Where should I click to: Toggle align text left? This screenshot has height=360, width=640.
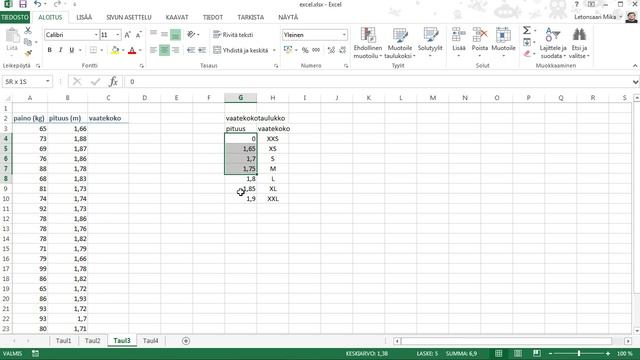153,50
